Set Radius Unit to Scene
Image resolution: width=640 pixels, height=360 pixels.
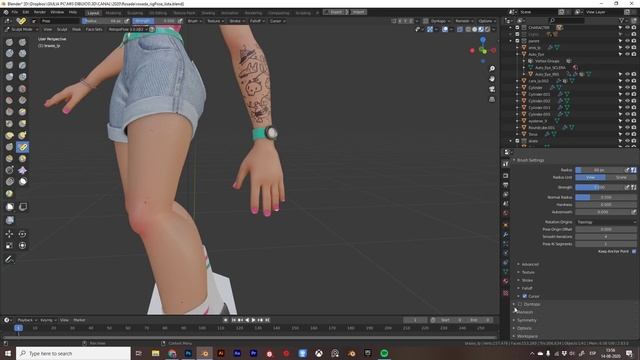(621, 178)
